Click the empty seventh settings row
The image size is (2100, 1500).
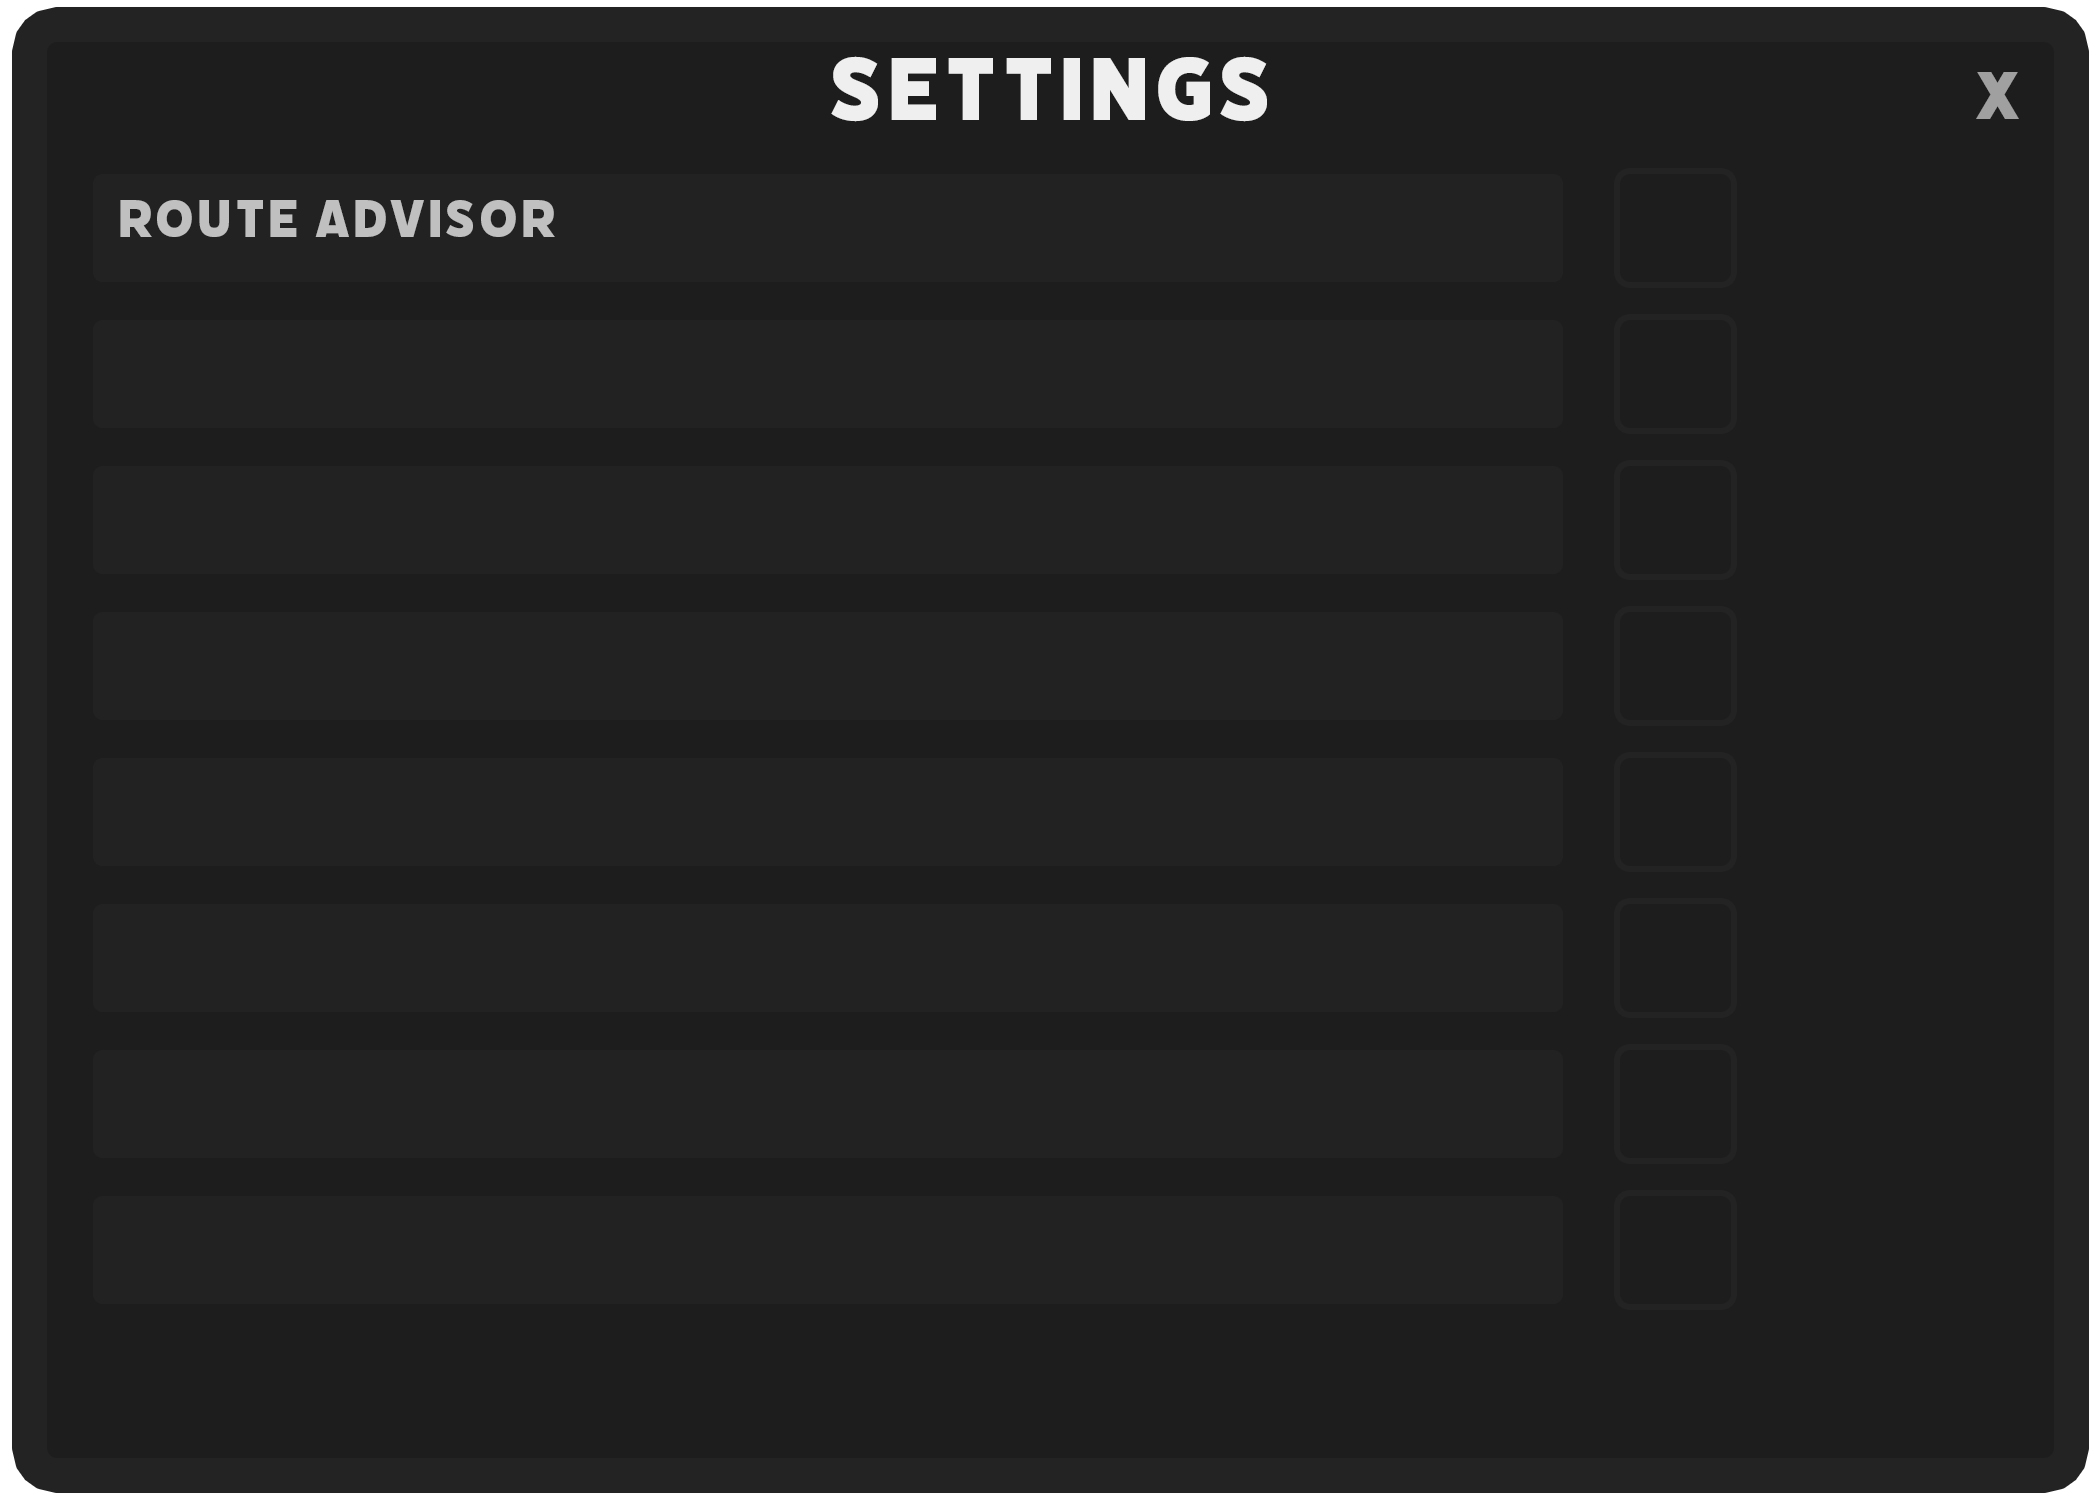pyautogui.click(x=828, y=1104)
